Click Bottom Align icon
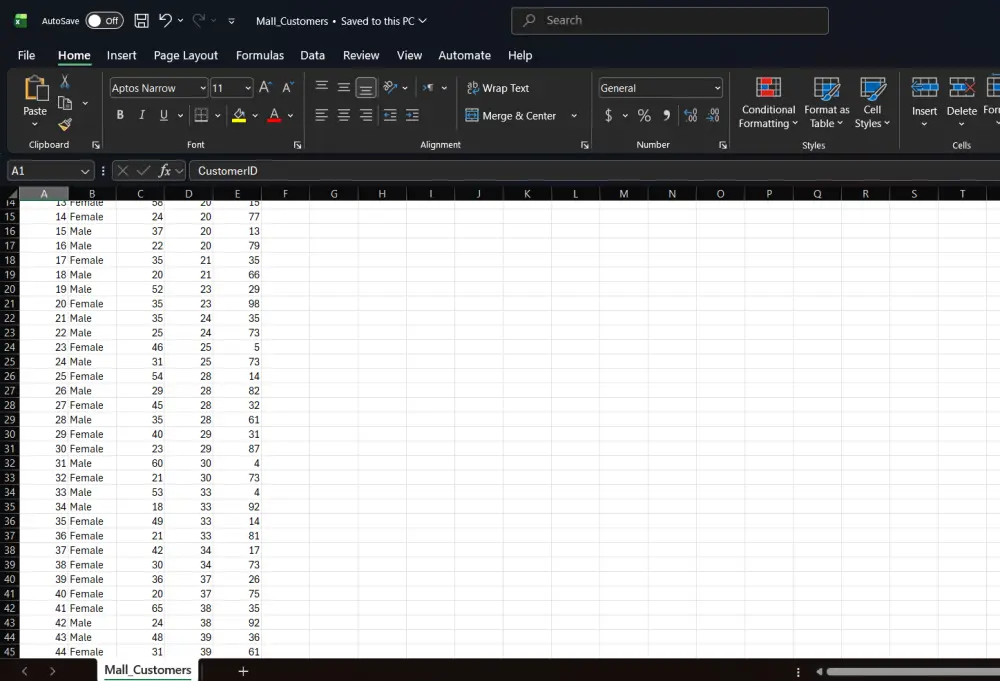The image size is (1000, 681). 366,87
